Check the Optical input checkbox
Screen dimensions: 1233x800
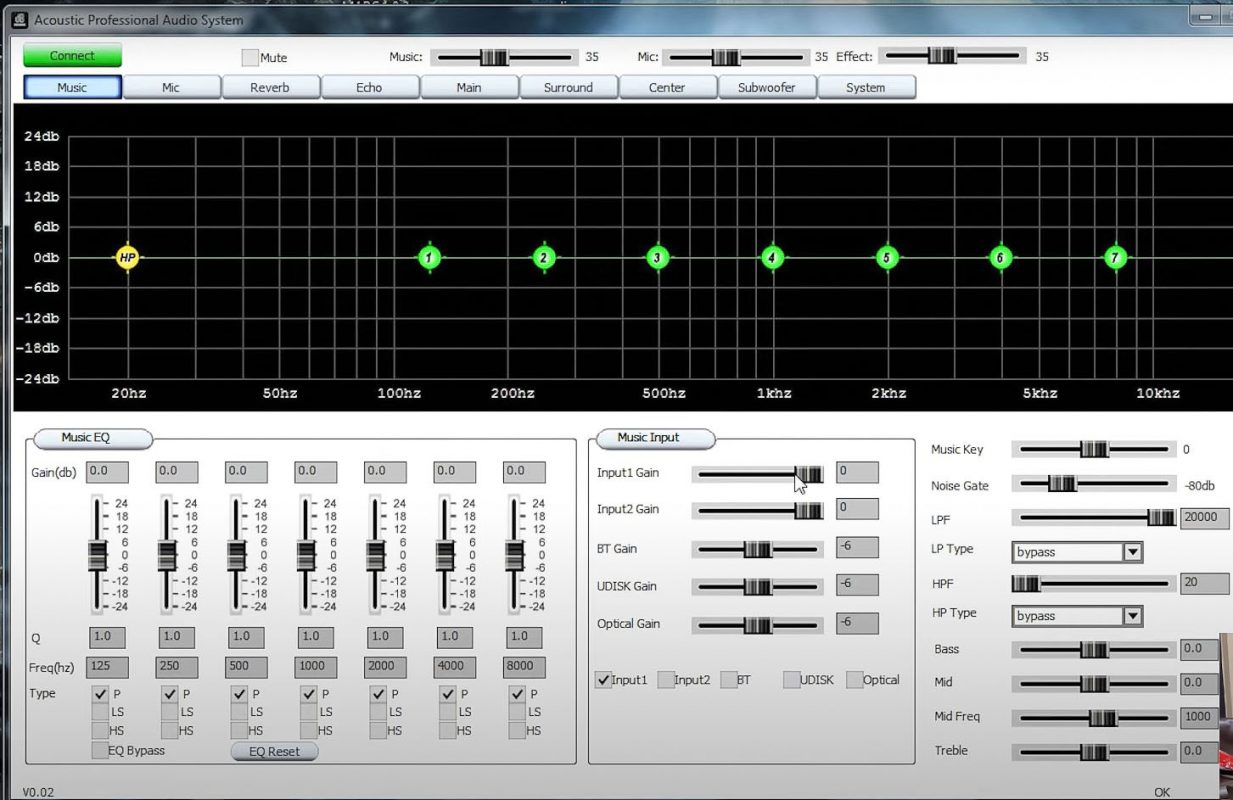[854, 680]
